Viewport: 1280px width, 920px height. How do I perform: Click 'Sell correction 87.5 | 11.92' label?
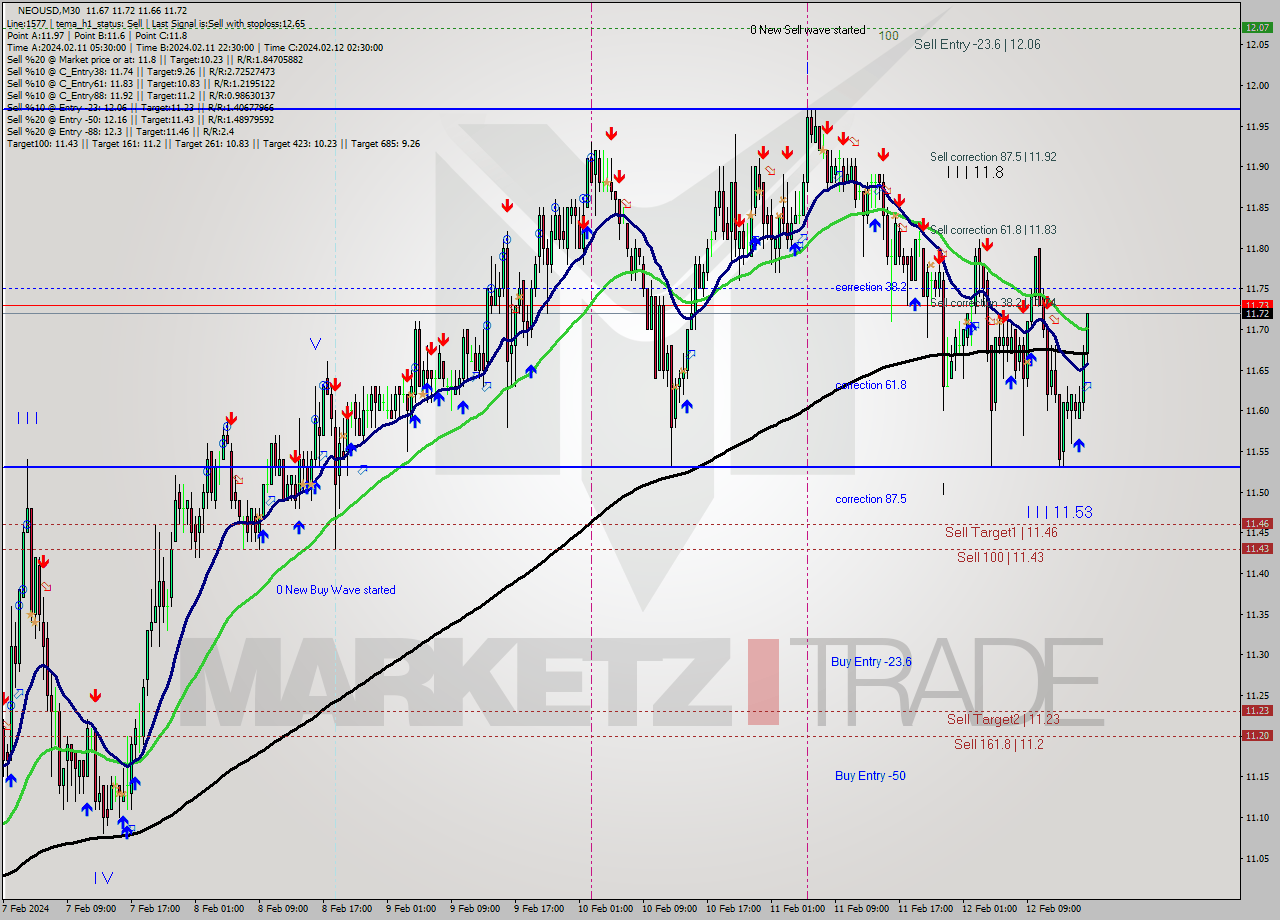(993, 157)
